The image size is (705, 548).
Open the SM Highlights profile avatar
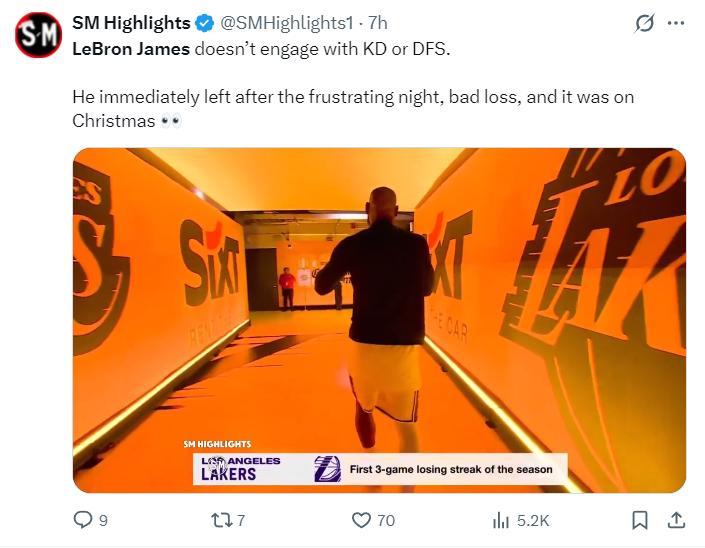(x=38, y=35)
